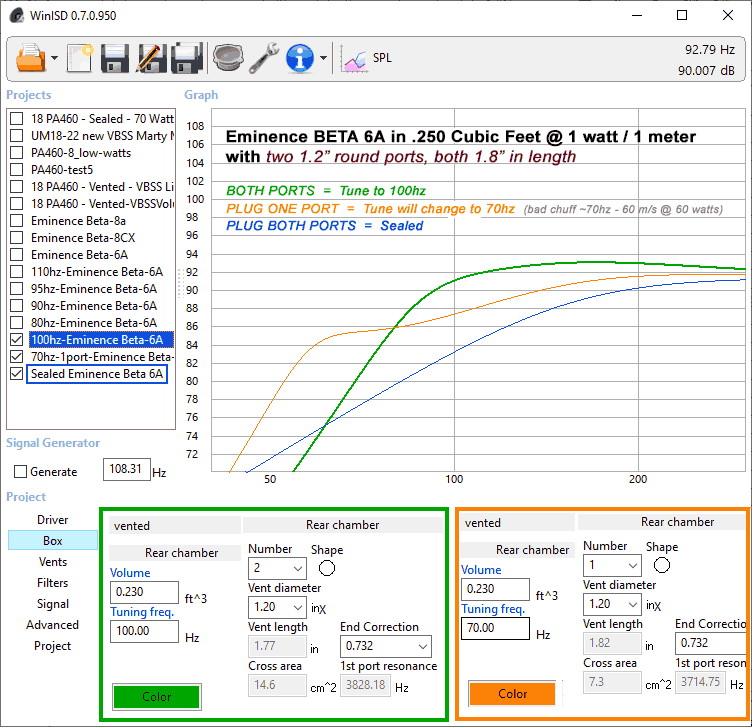752x727 pixels.
Task: Open options wrench tool icon
Action: 264,58
